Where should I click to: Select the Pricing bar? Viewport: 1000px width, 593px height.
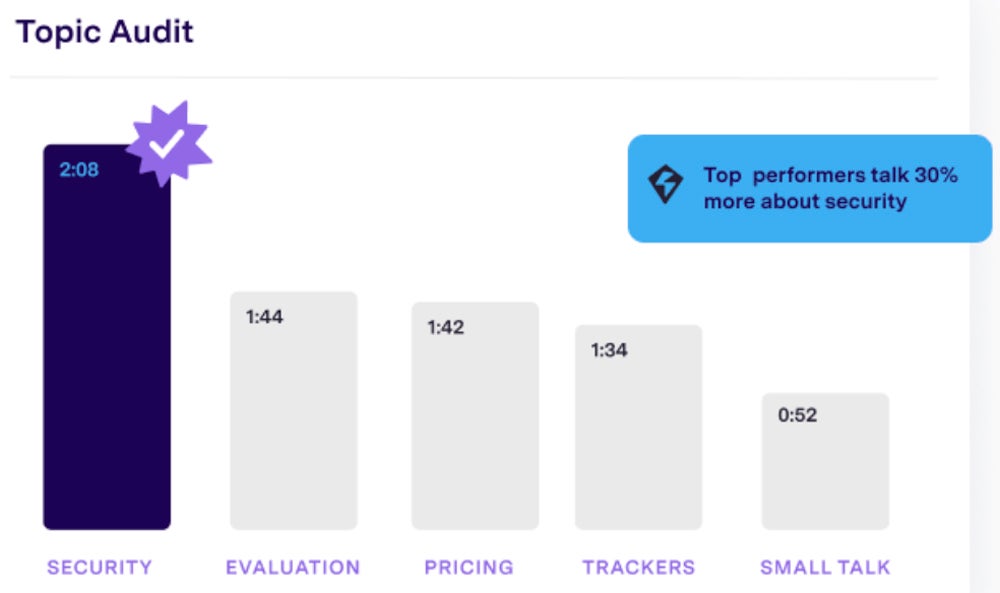[475, 416]
